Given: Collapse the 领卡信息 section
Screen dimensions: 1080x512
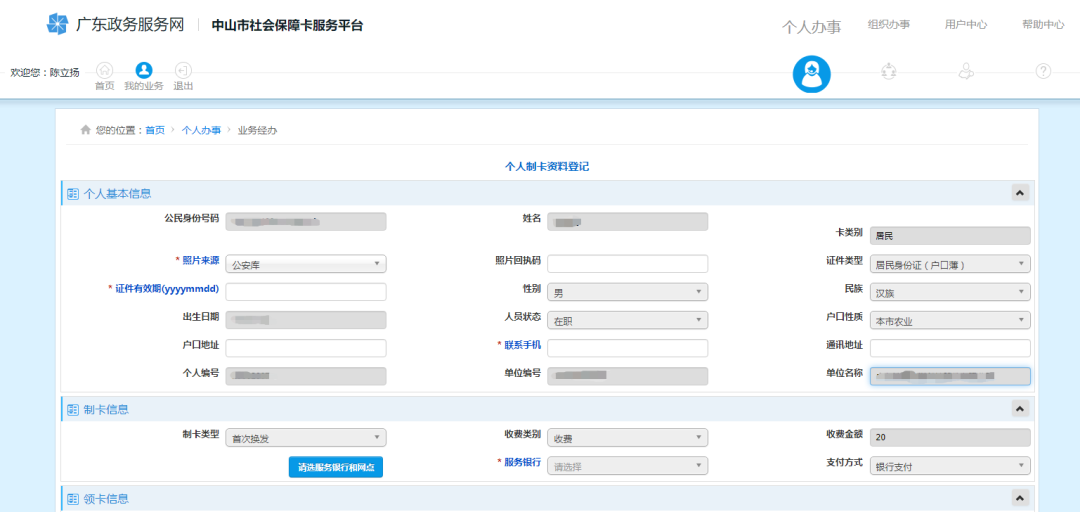Looking at the screenshot, I should point(1019,498).
